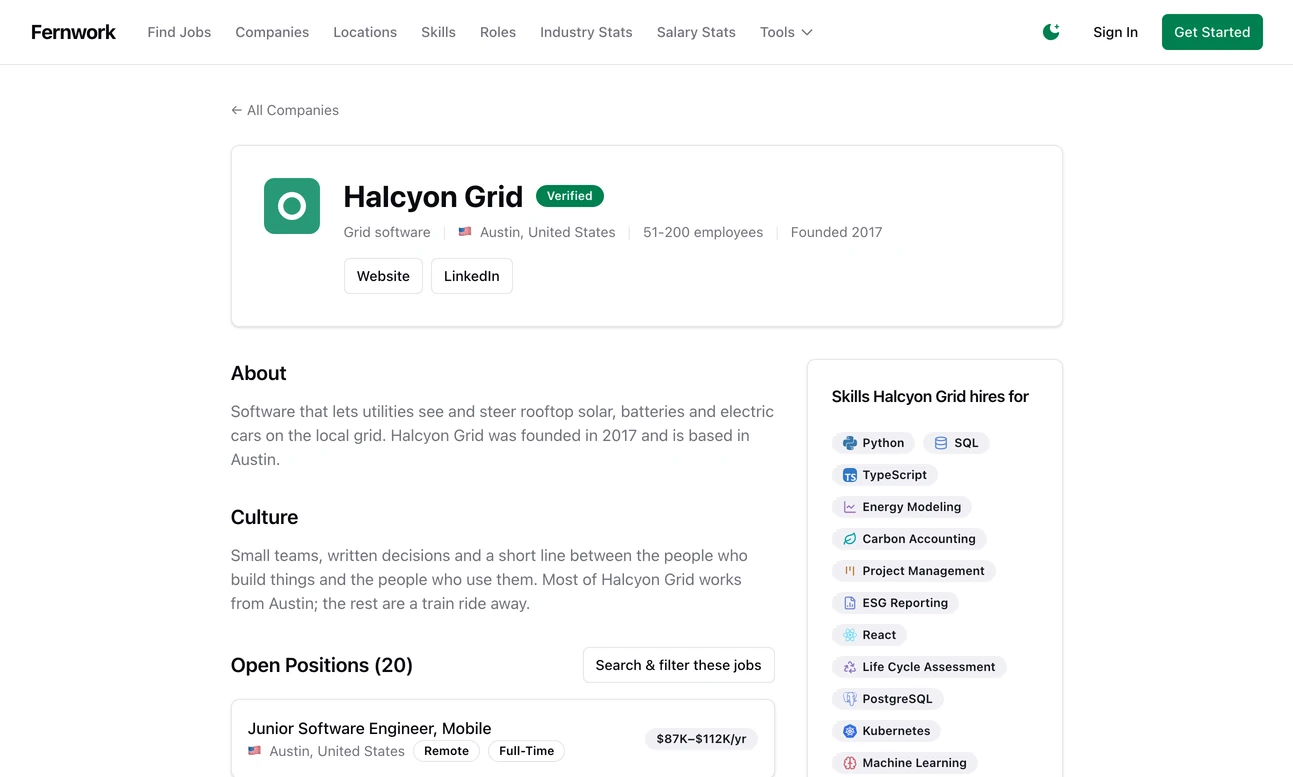Click the Remote tag on the job
Screen dimensions: 1293x777
tap(447, 751)
